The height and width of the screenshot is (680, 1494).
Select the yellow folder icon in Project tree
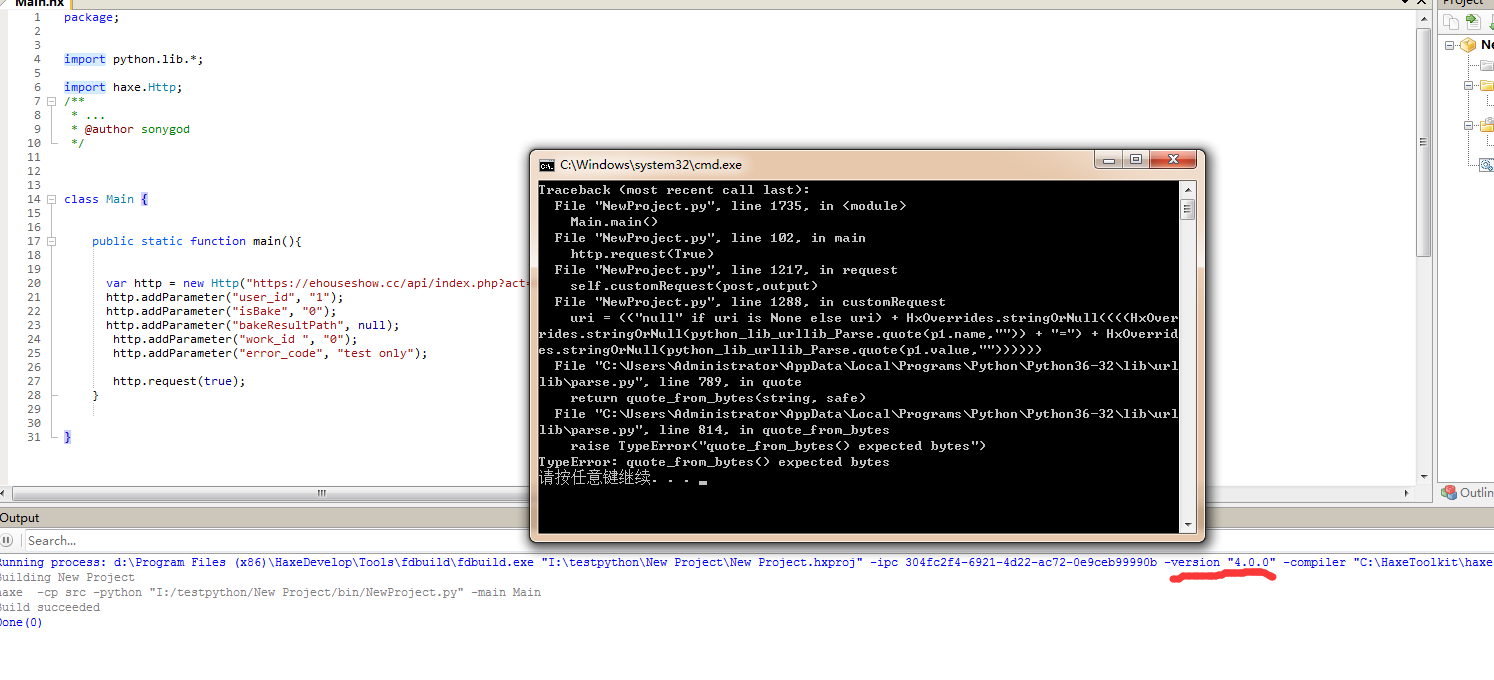point(1484,86)
